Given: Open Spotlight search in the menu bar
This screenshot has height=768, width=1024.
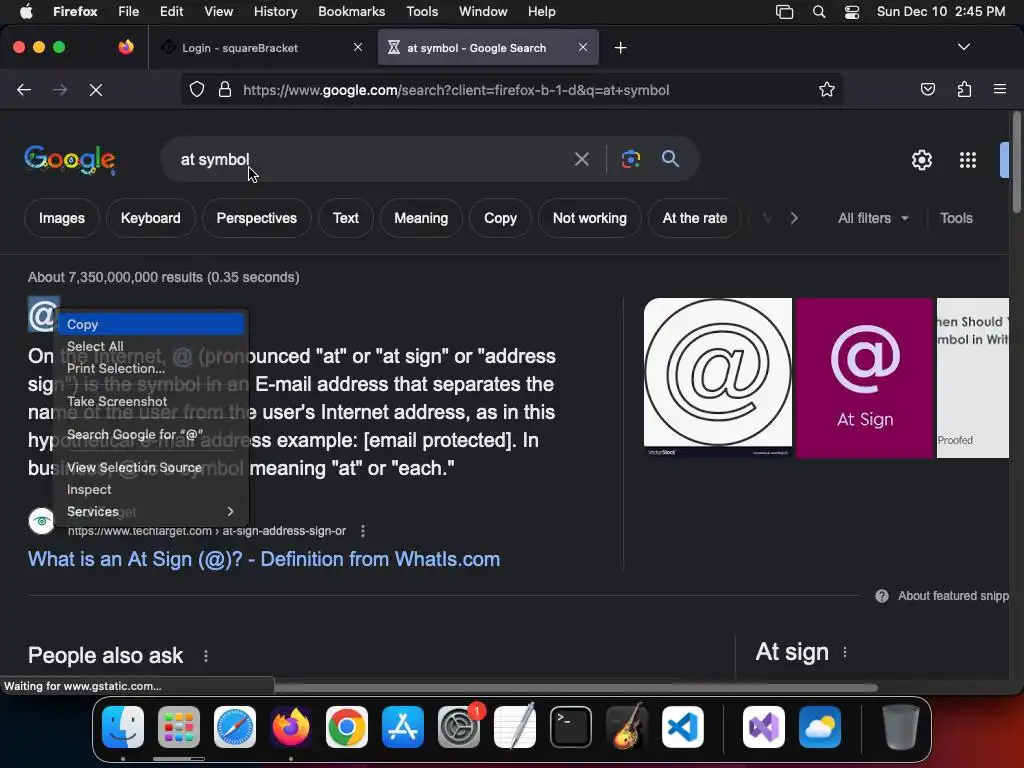Looking at the screenshot, I should (x=819, y=12).
